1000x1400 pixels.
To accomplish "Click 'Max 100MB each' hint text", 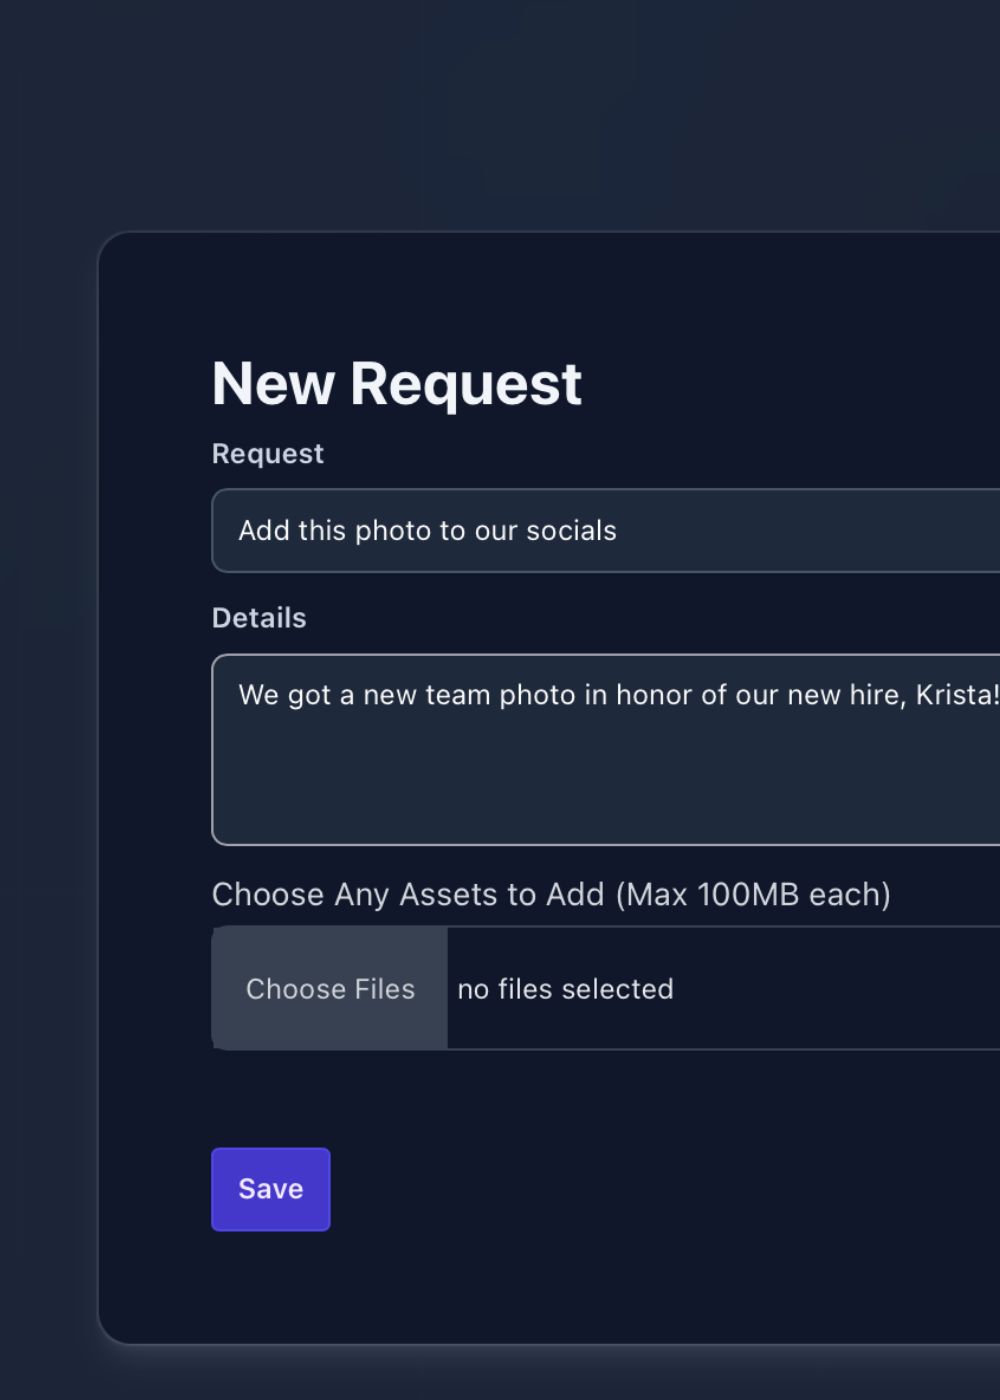I will pyautogui.click(x=753, y=893).
